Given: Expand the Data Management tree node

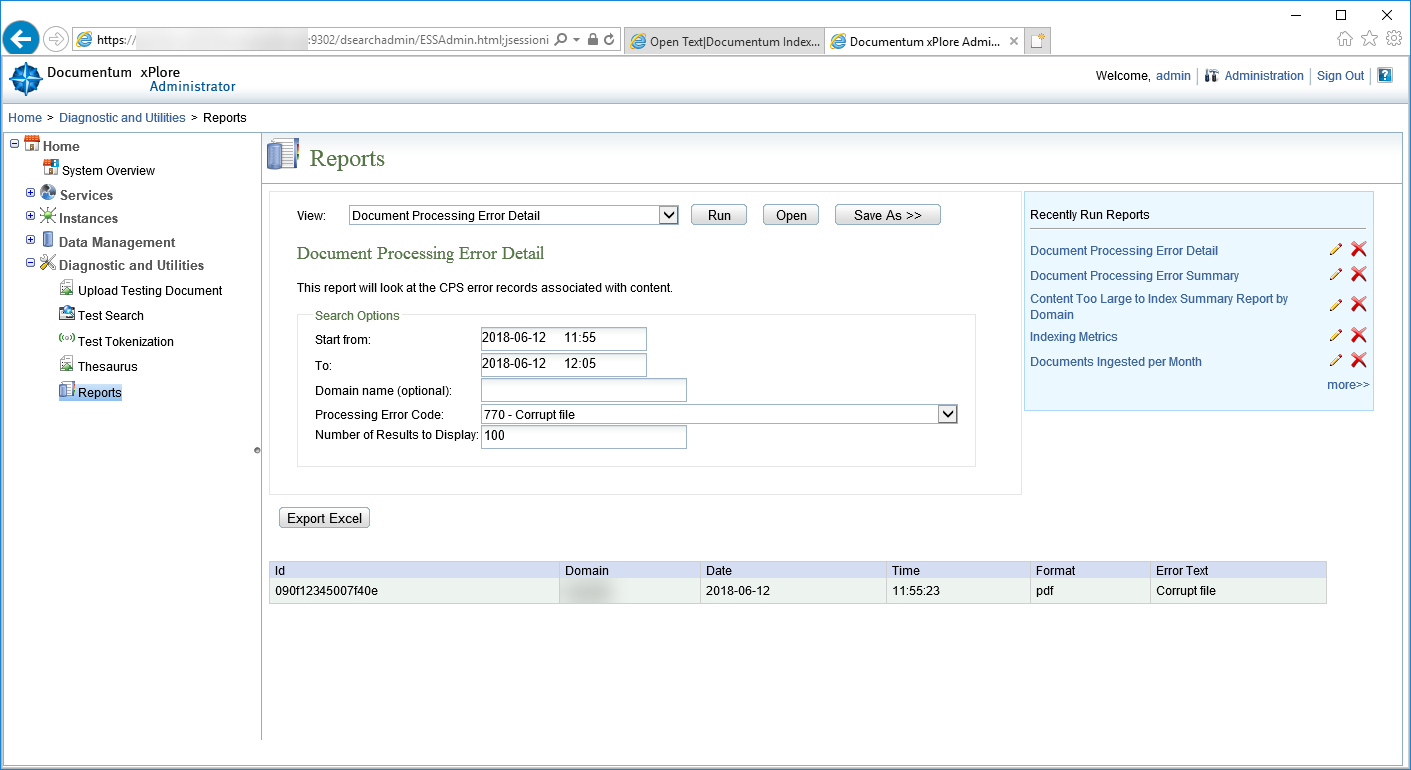Looking at the screenshot, I should tap(30, 240).
